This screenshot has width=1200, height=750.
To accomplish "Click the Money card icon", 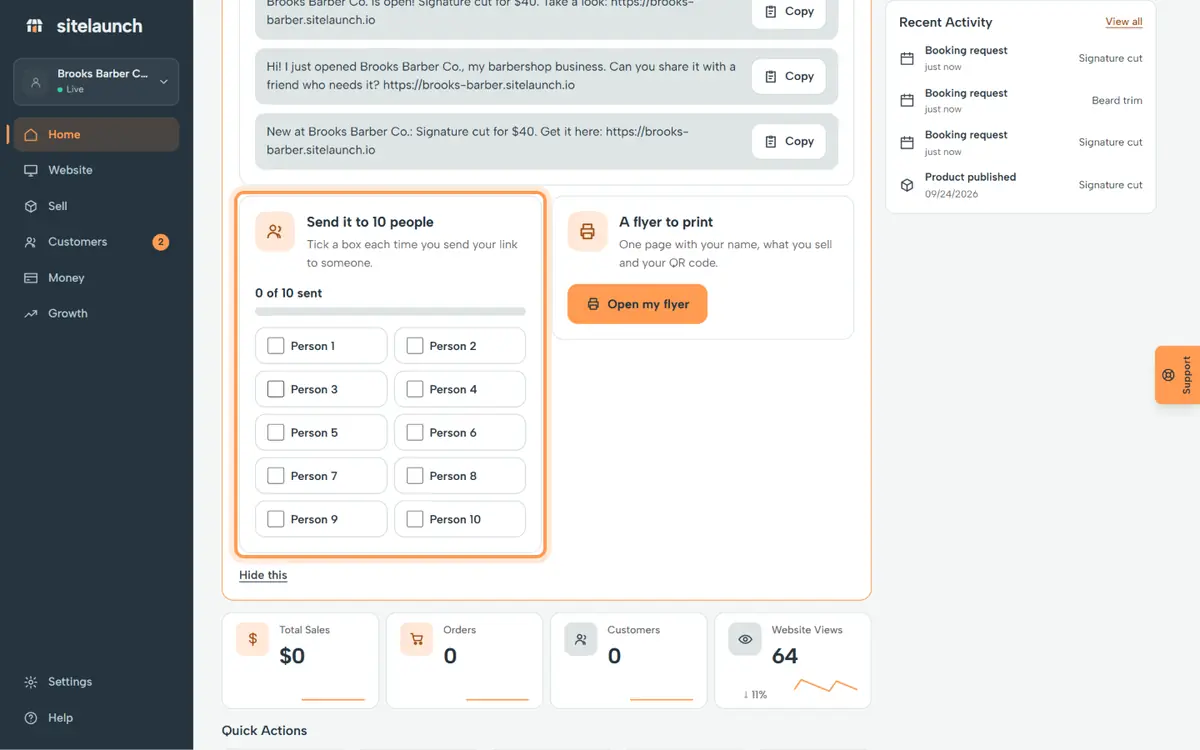I will (x=31, y=278).
